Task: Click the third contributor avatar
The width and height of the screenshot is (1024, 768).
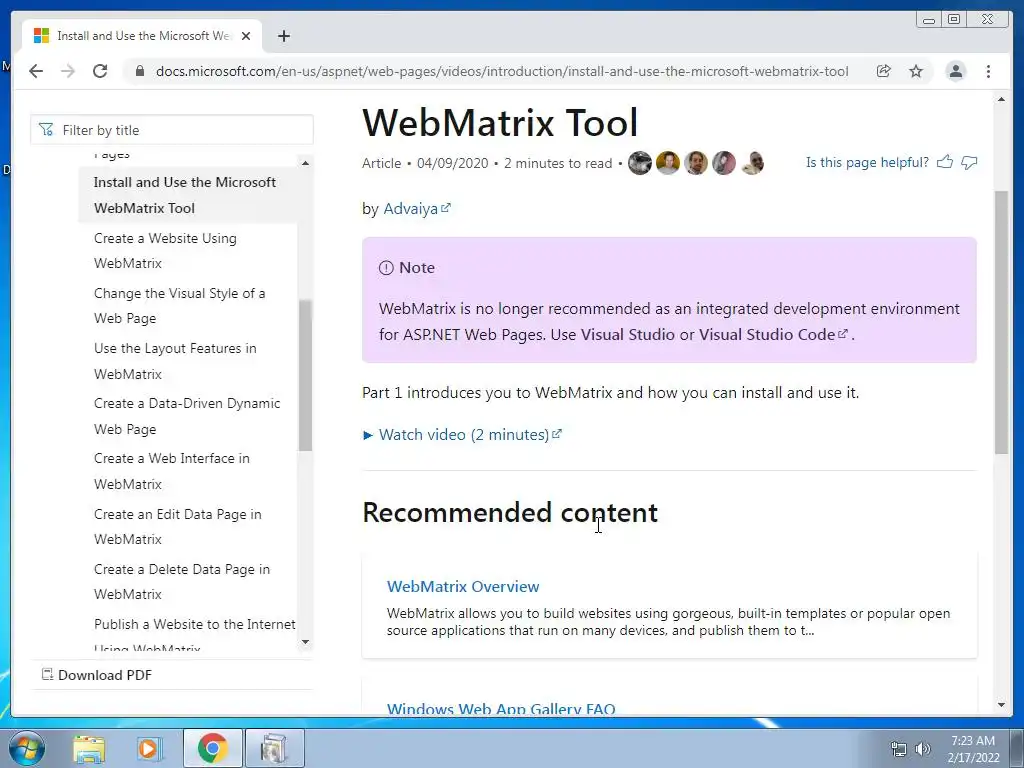Action: (696, 163)
